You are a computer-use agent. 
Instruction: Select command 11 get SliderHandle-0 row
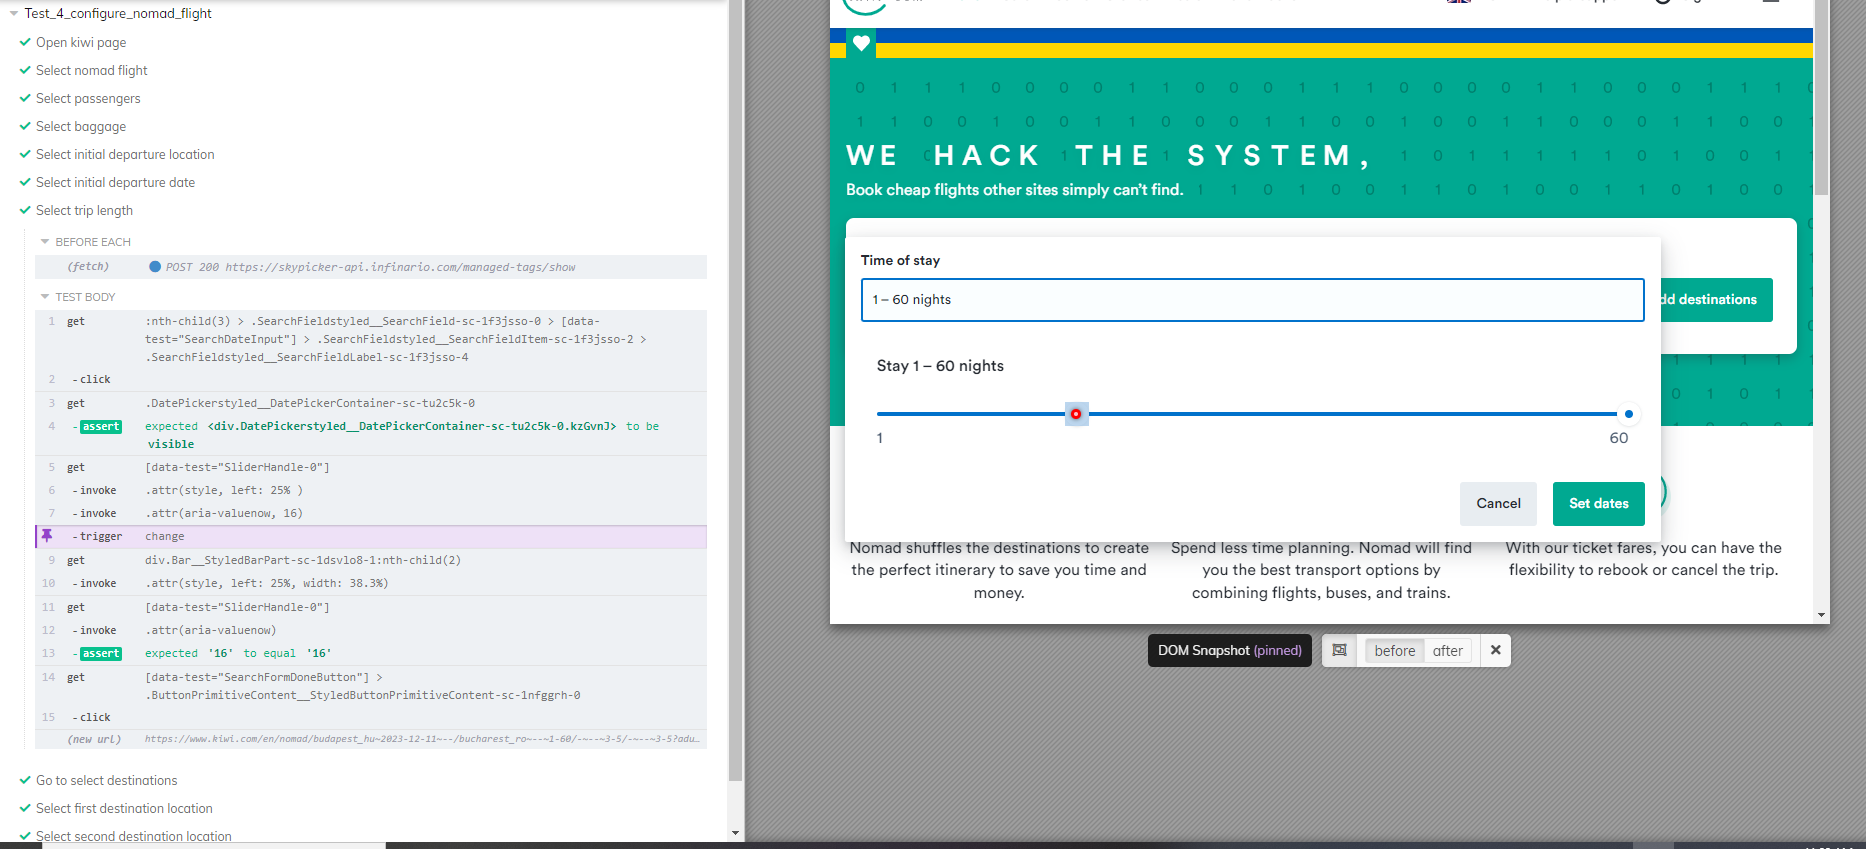click(x=371, y=608)
